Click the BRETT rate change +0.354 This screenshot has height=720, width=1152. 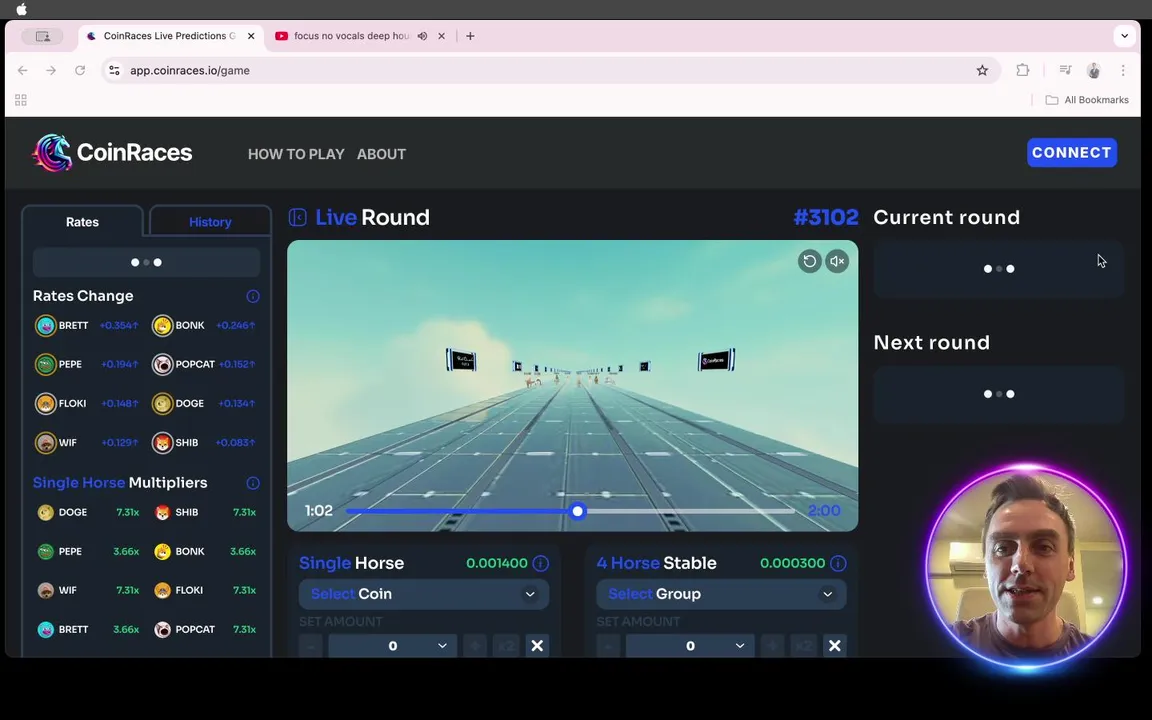[x=119, y=325]
